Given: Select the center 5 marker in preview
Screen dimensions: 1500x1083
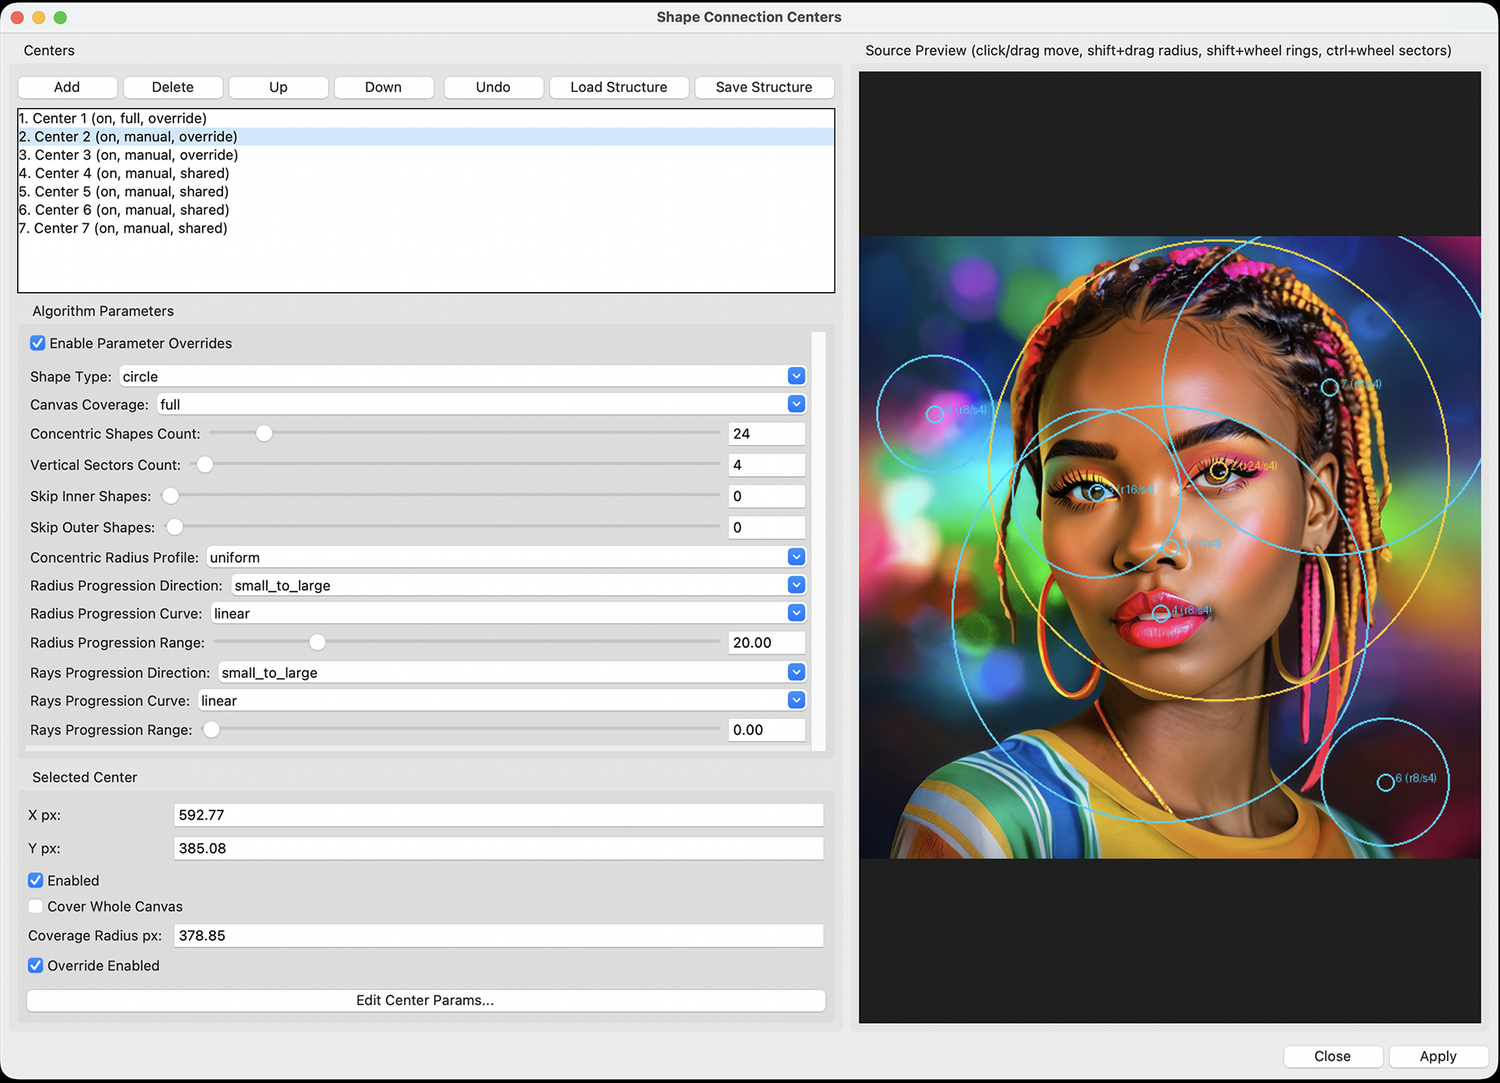Looking at the screenshot, I should (x=934, y=414).
